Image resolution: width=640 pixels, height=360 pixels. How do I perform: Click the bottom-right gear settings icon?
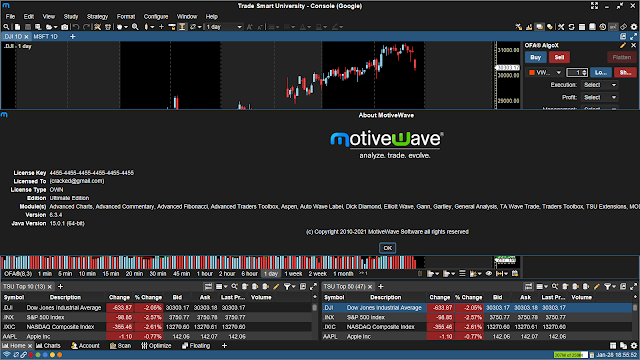pyautogui.click(x=634, y=346)
